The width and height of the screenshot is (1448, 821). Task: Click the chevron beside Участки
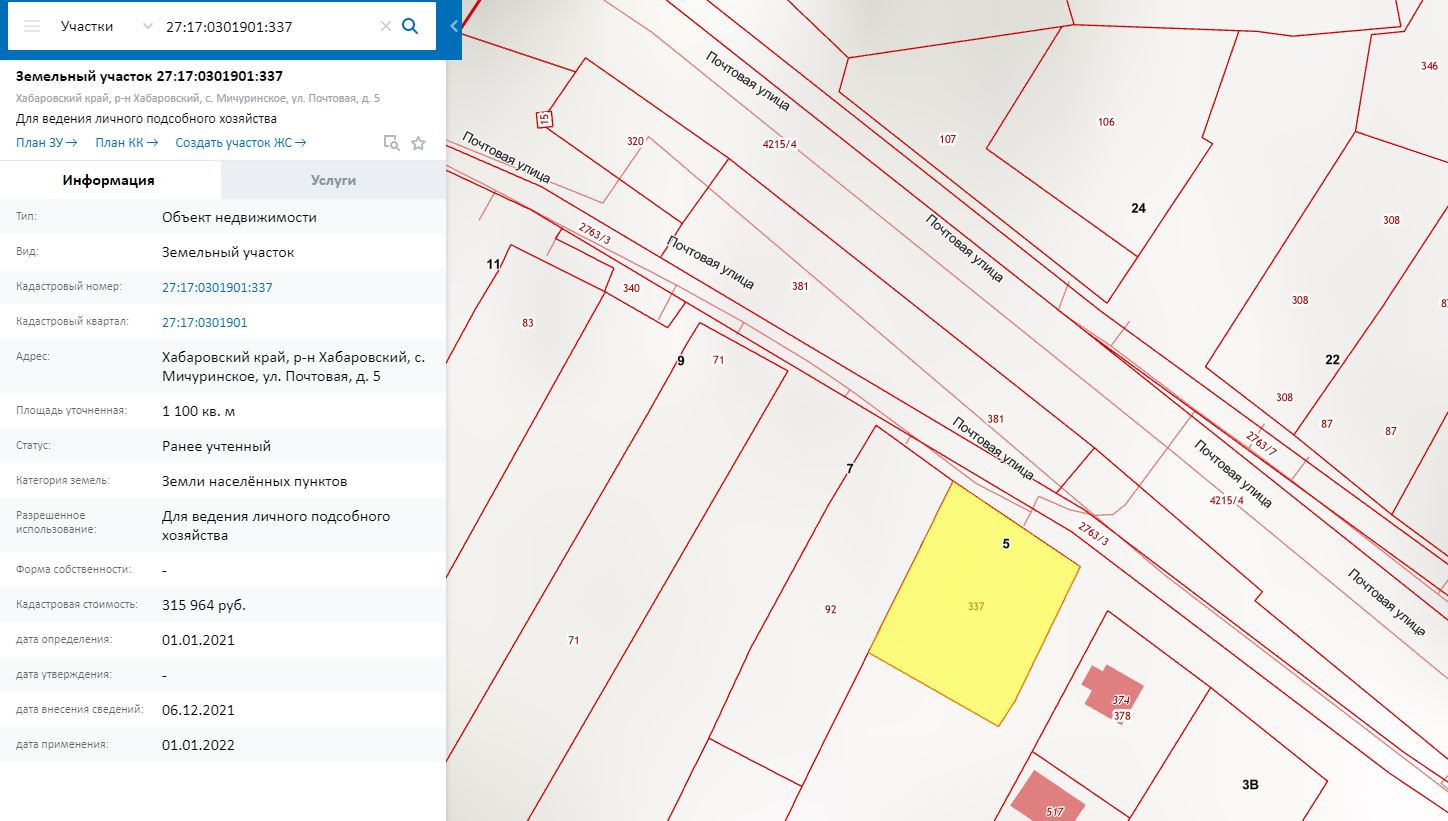(x=148, y=26)
